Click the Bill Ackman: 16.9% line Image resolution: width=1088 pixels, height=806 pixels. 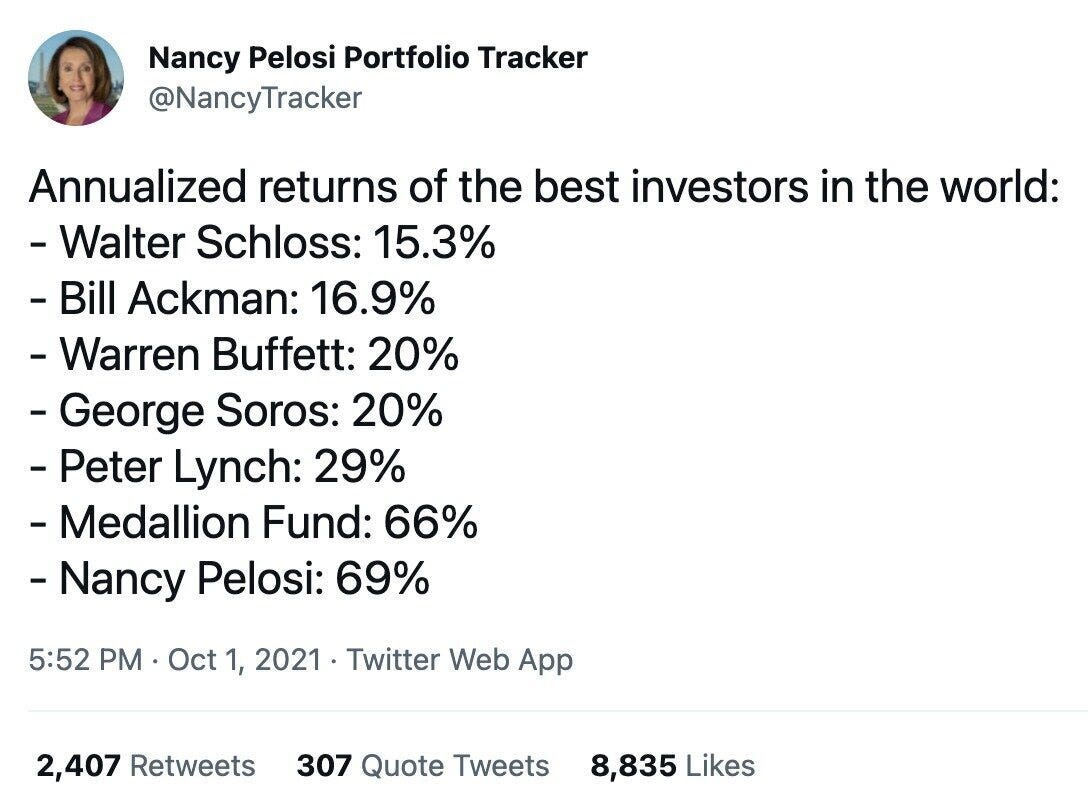pos(232,299)
